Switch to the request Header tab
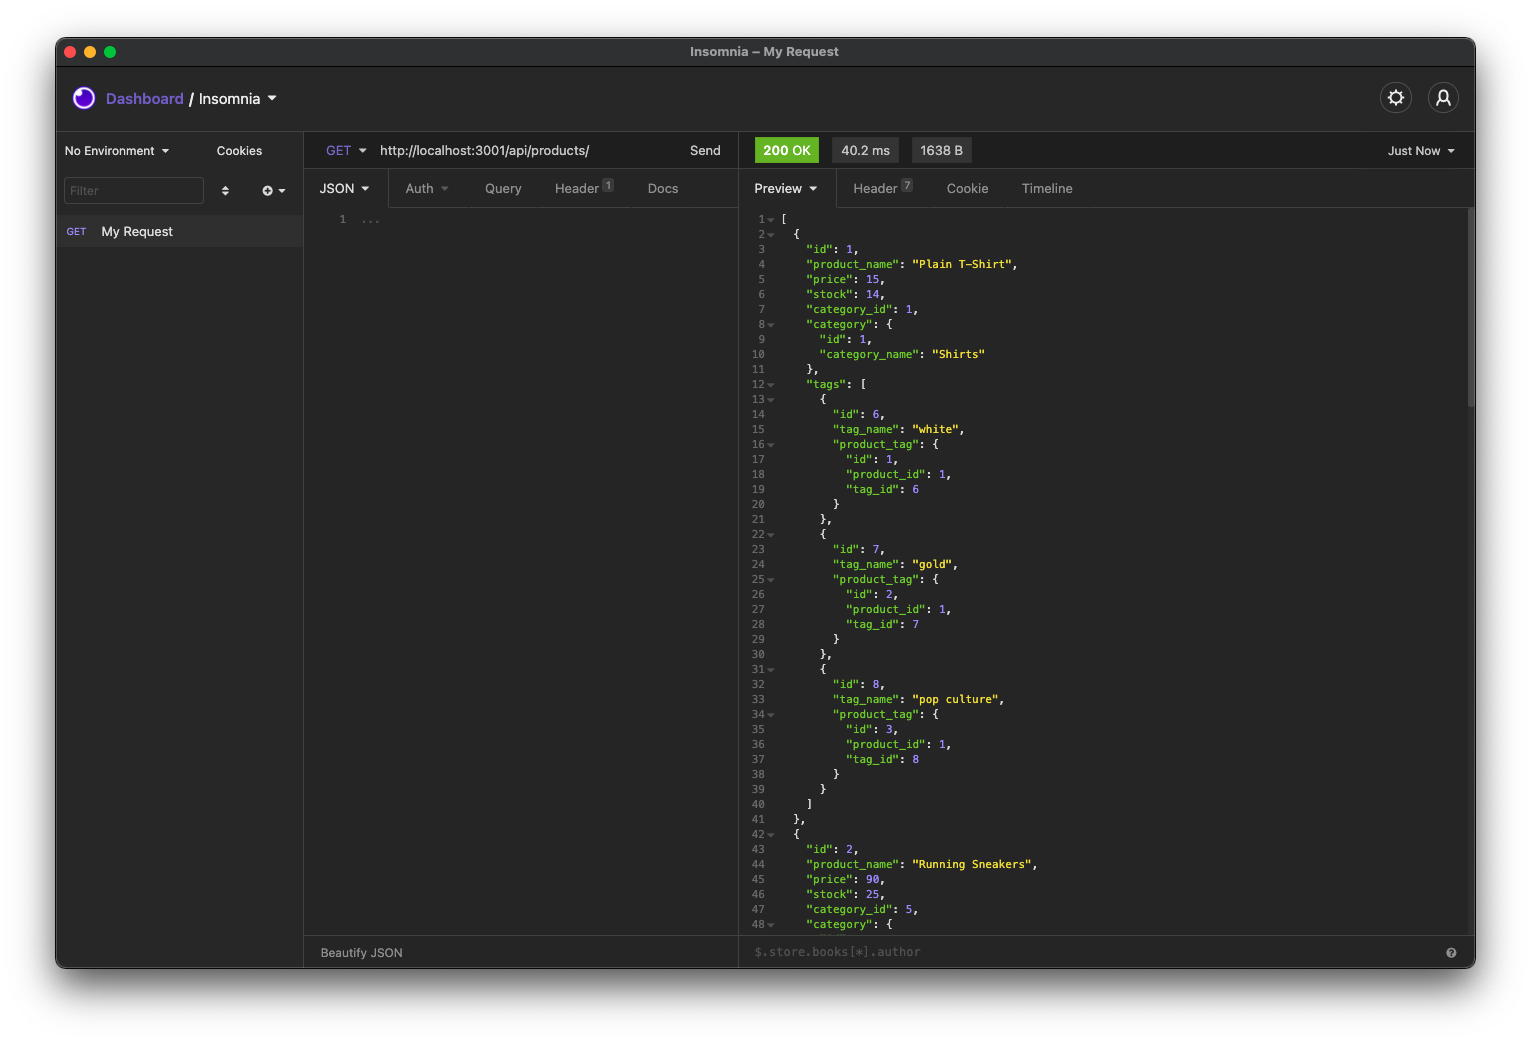This screenshot has width=1531, height=1042. pos(584,188)
